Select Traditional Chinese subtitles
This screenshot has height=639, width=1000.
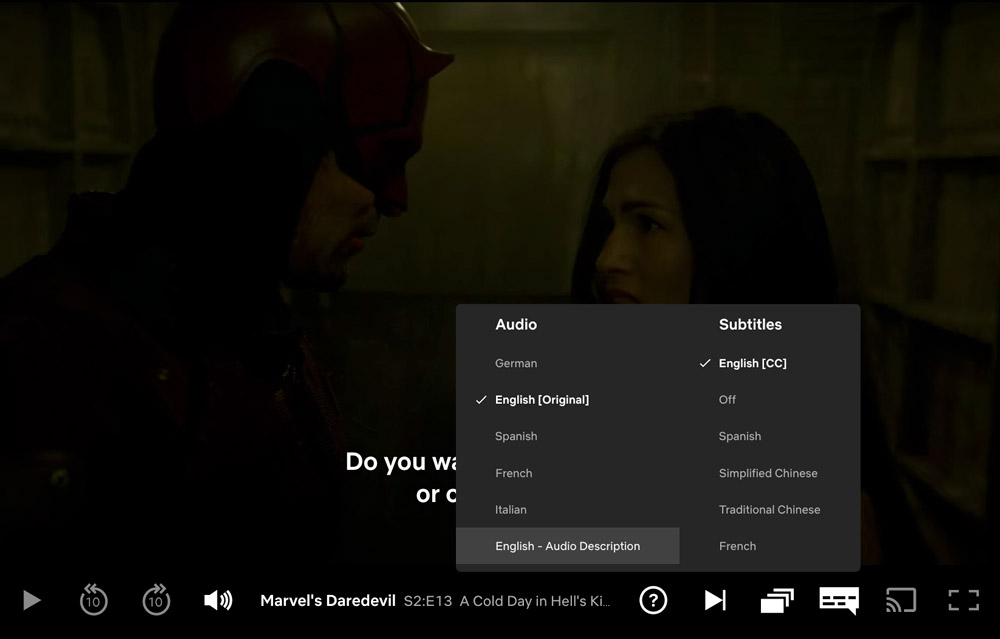(x=770, y=510)
